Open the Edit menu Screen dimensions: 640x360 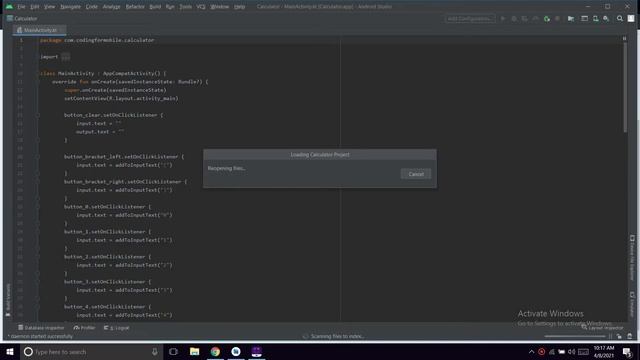(35, 7)
